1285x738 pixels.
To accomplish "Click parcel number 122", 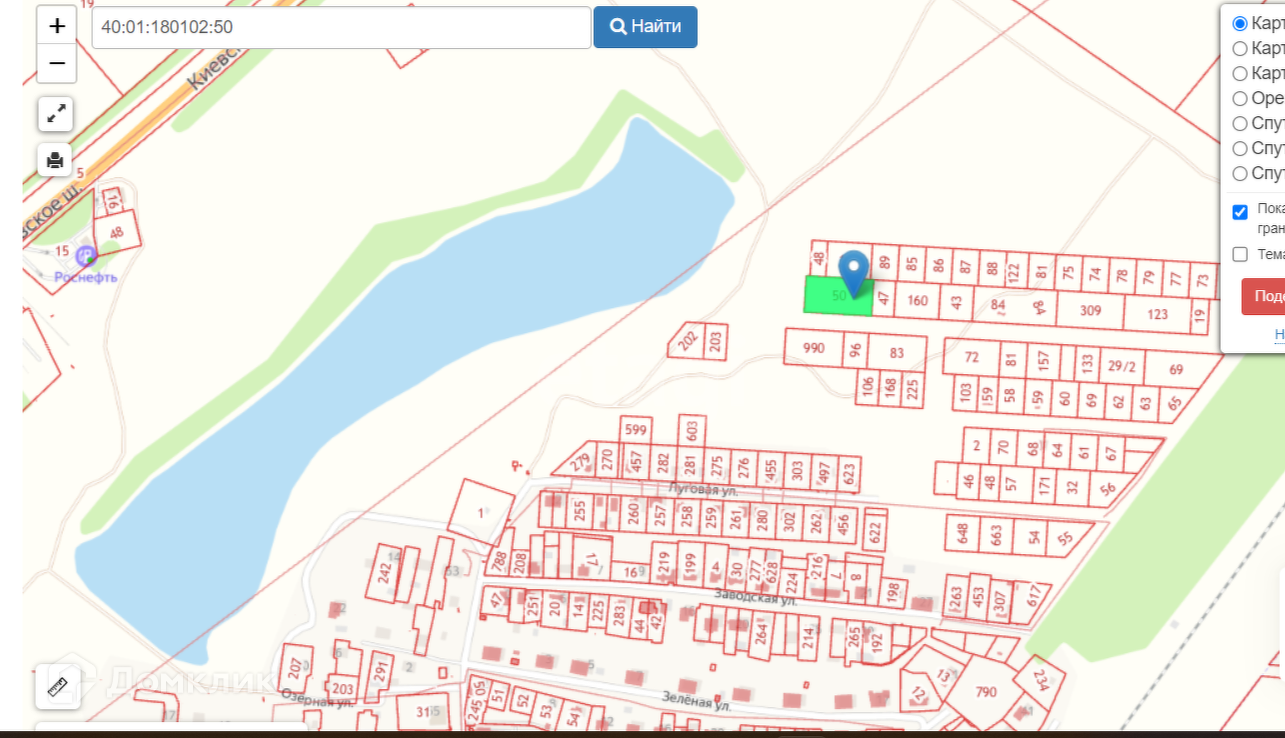I will (1014, 271).
